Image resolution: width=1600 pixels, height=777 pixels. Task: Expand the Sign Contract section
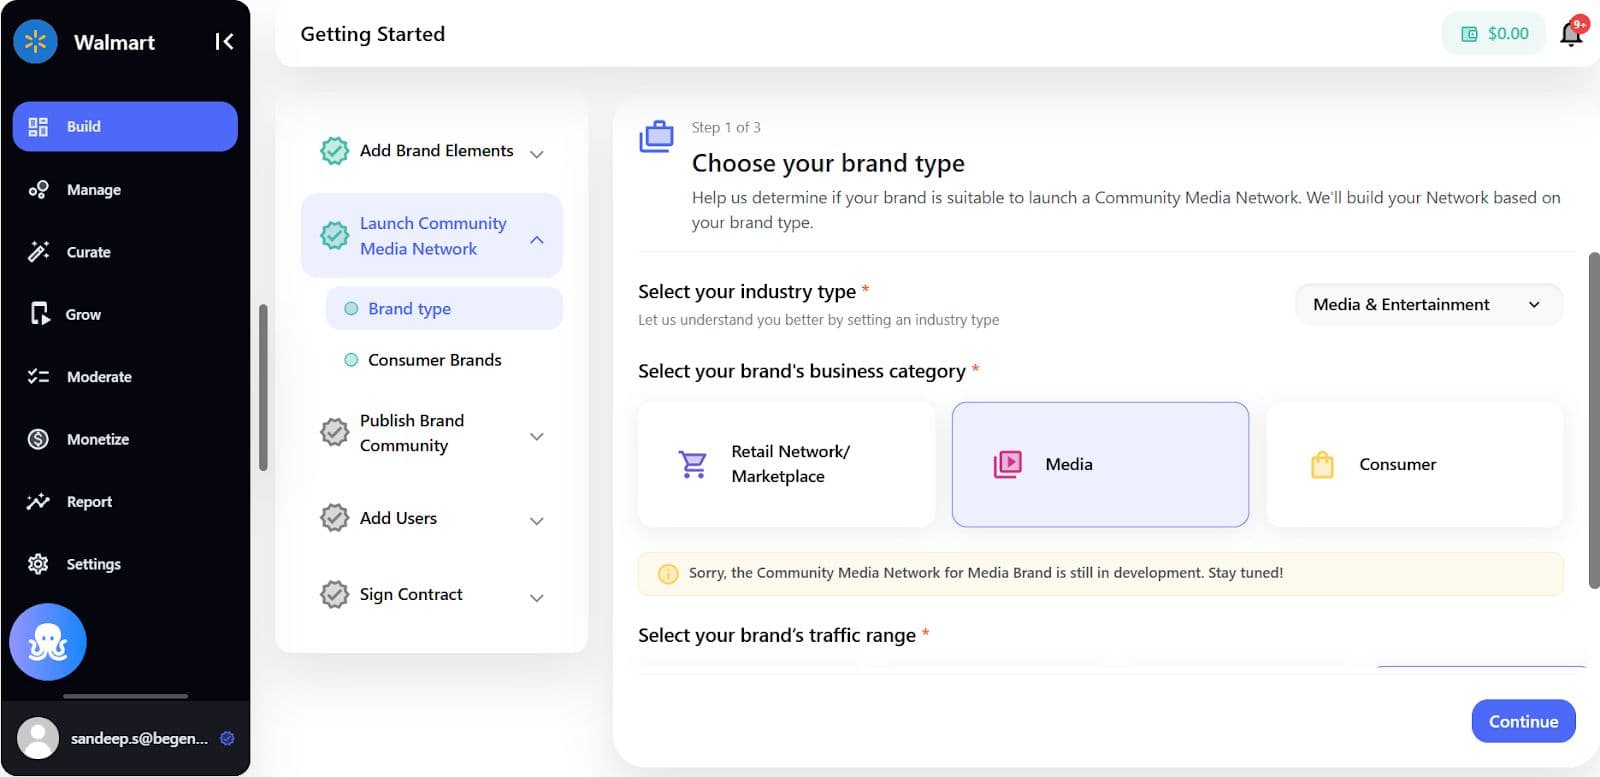(537, 598)
